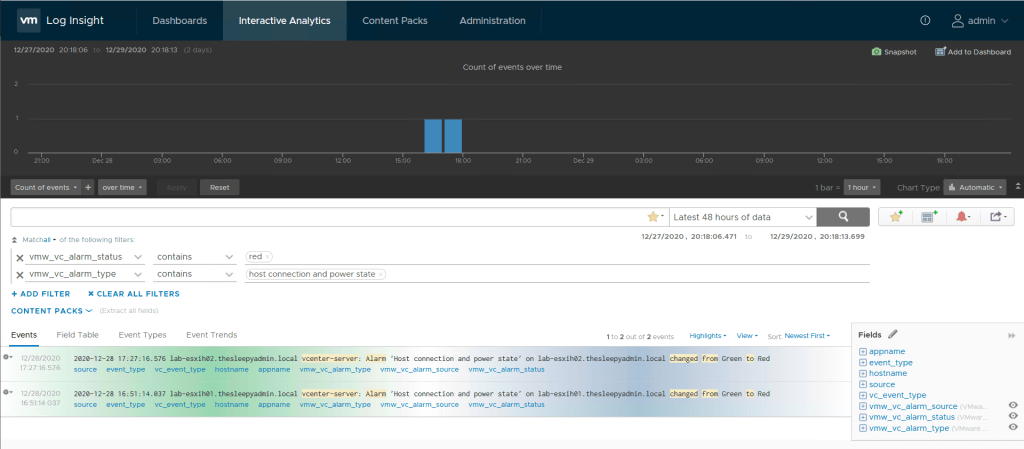Open the share/export icon menu
1024x449 pixels.
[996, 217]
